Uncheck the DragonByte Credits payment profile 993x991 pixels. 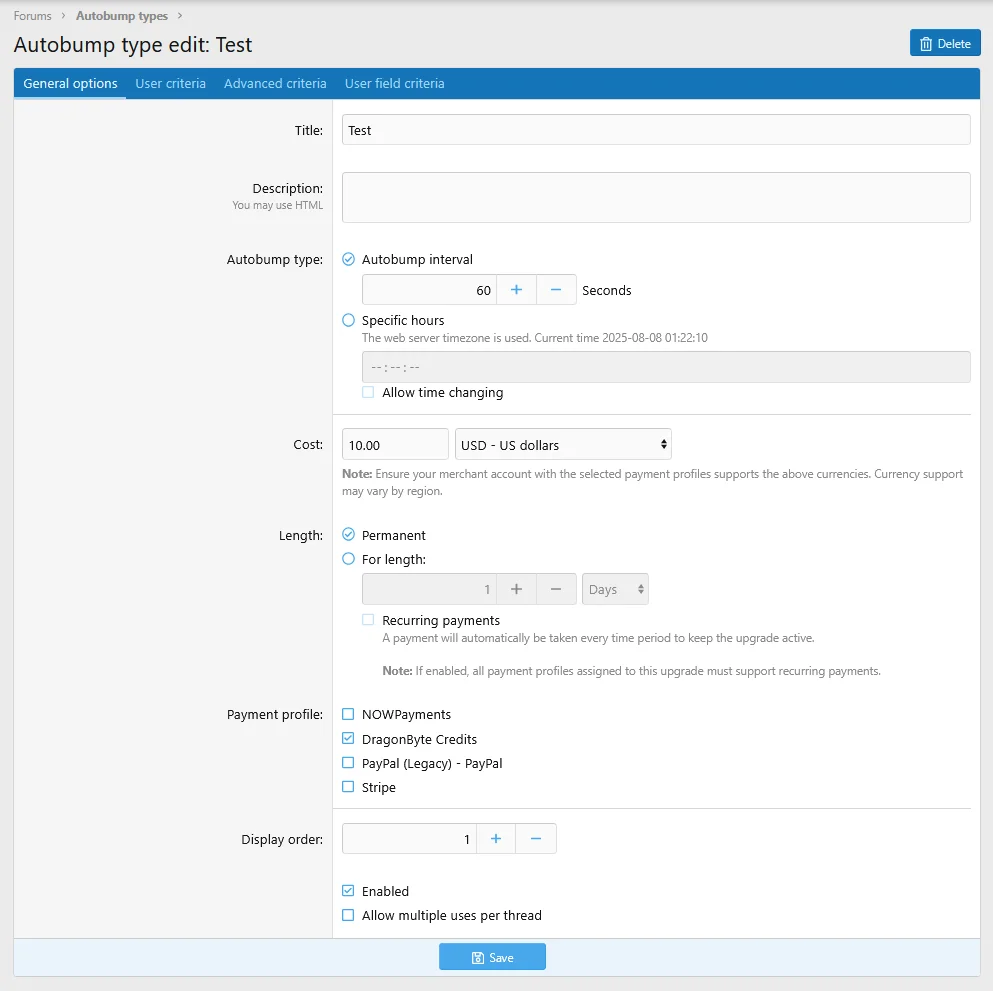click(x=348, y=738)
